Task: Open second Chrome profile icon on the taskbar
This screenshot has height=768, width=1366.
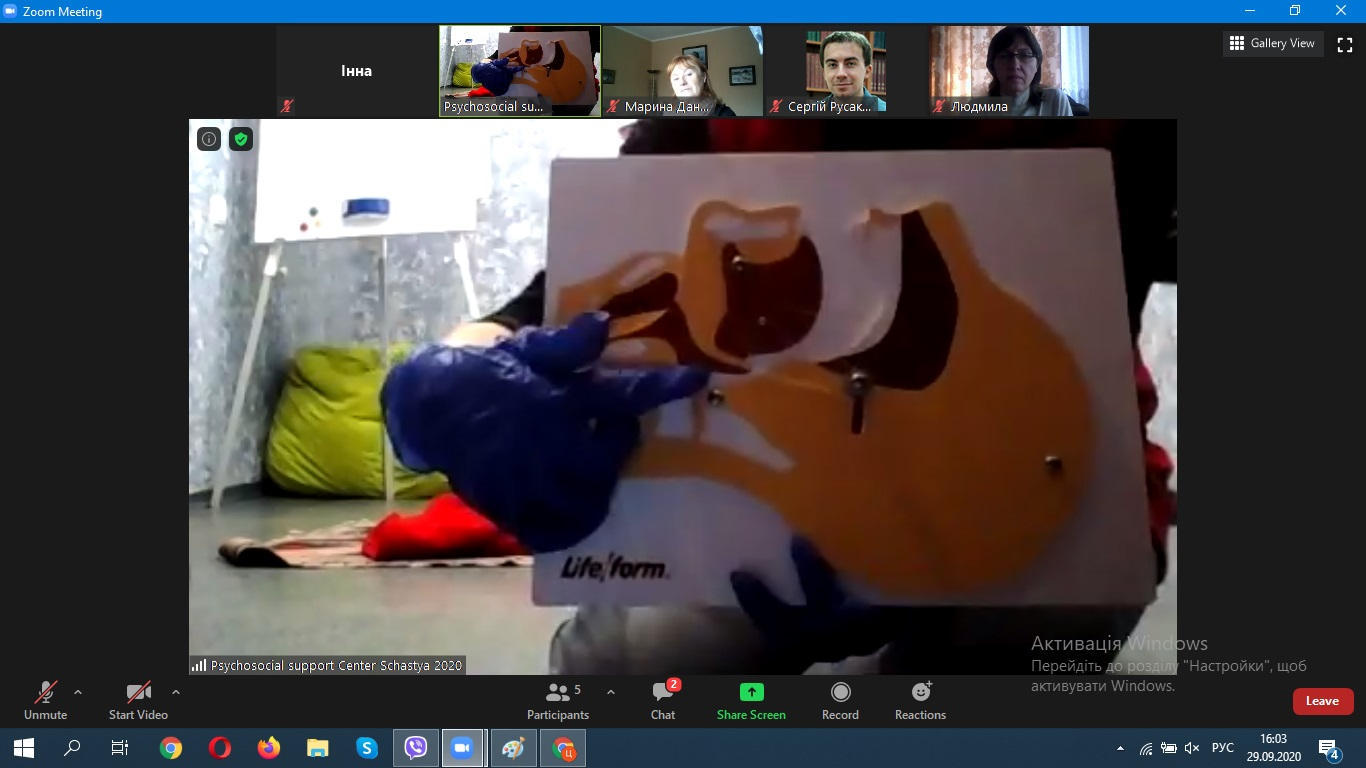Action: click(563, 748)
